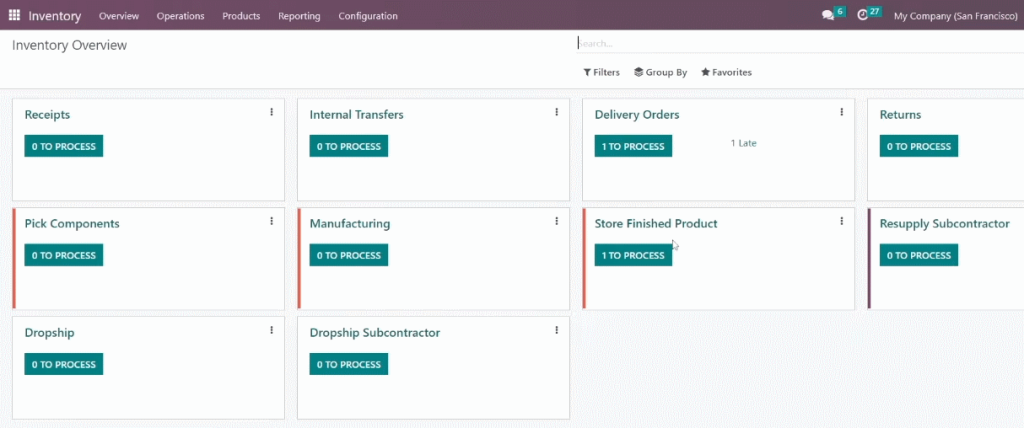
Task: Focus the Search input field
Action: [x=800, y=44]
